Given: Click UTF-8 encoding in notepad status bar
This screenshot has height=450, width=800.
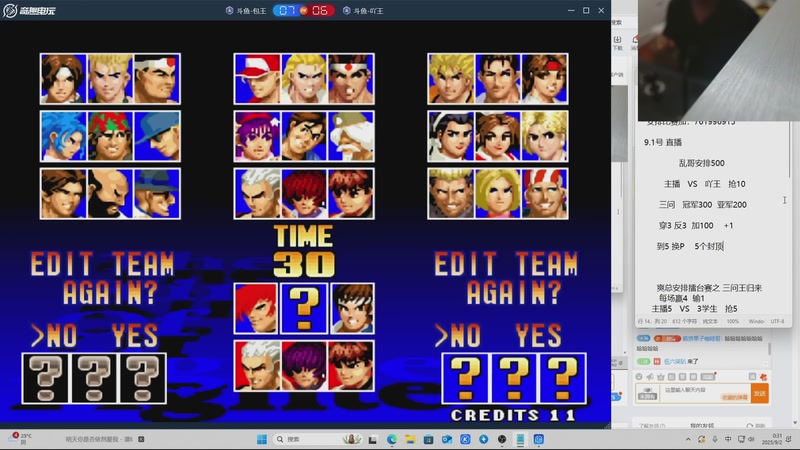Looking at the screenshot, I should point(777,321).
